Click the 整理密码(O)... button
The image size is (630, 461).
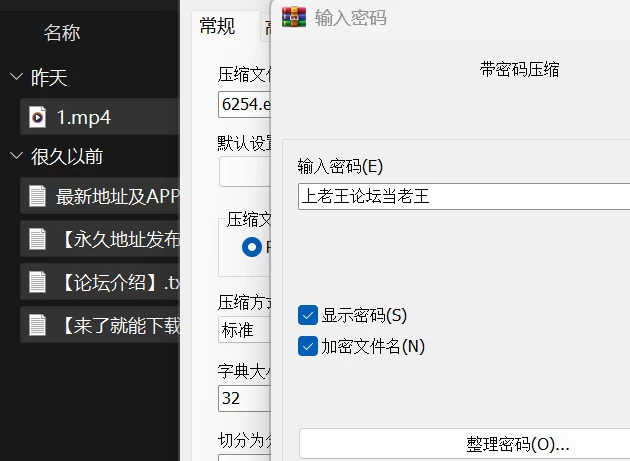point(464,444)
